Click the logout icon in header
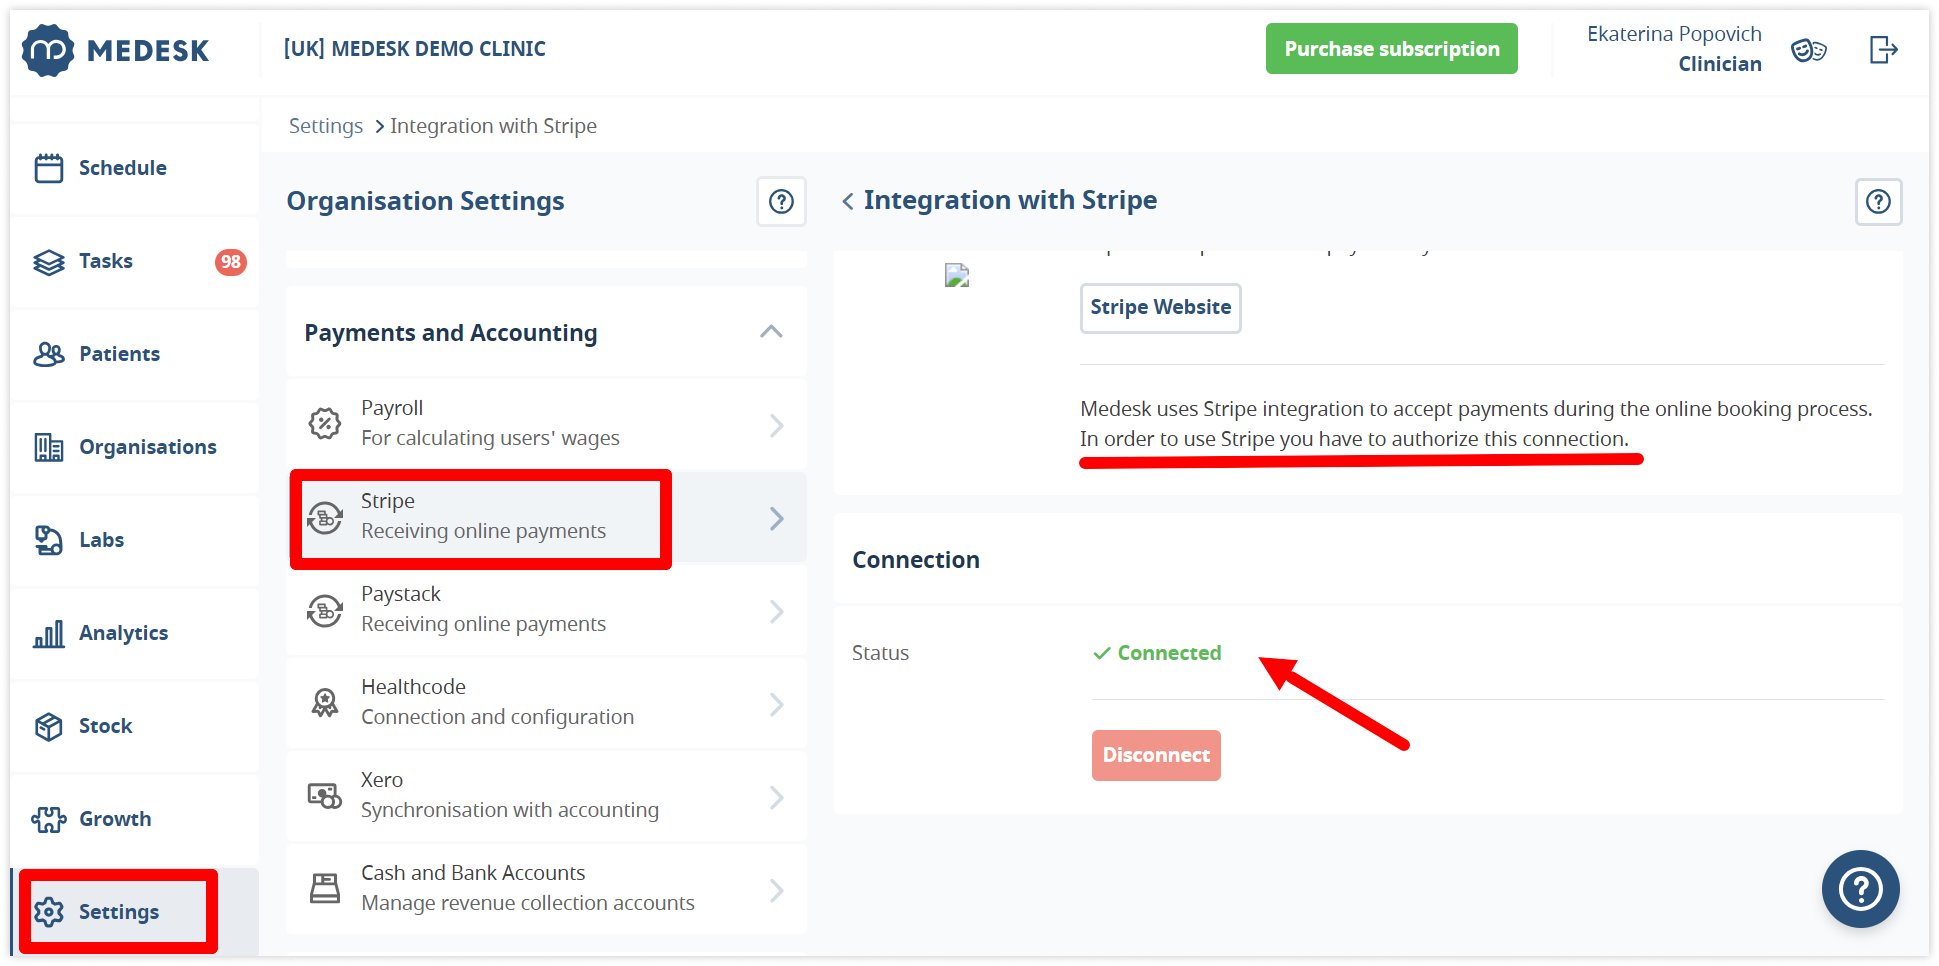The height and width of the screenshot is (966, 1939). (1883, 49)
